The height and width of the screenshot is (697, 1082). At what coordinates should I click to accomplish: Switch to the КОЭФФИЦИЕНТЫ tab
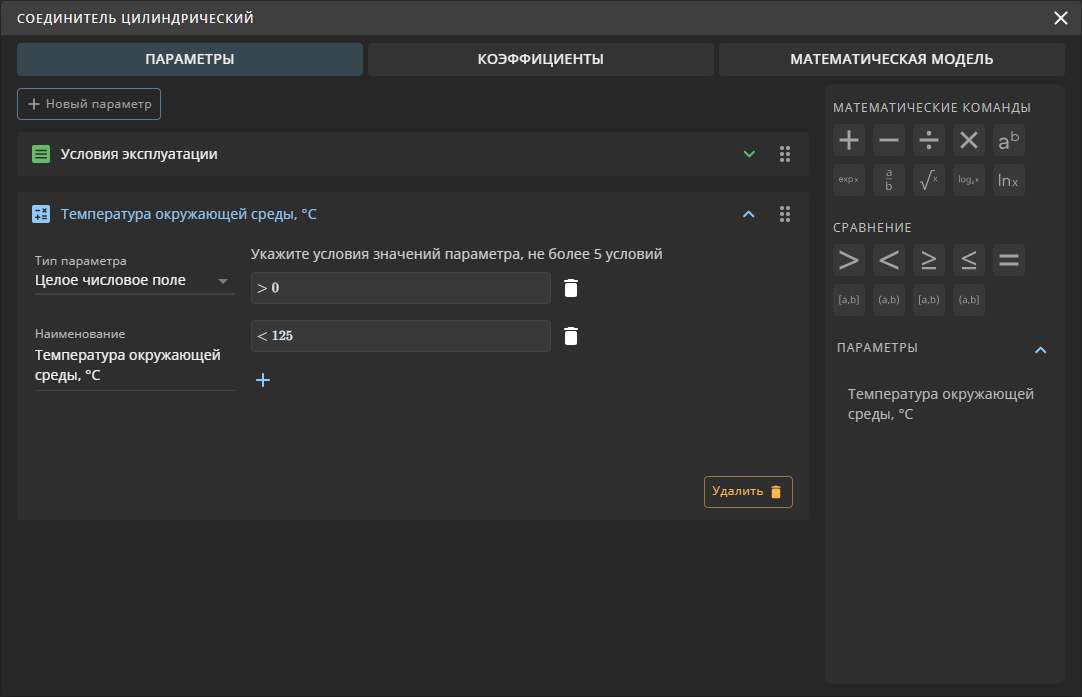(540, 59)
